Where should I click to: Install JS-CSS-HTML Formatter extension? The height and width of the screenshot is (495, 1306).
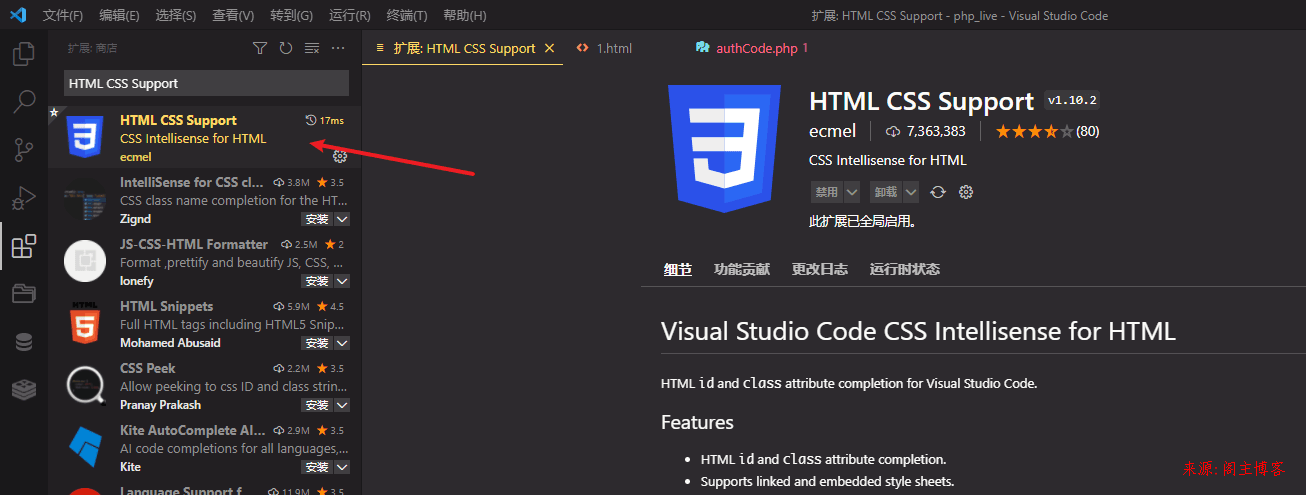[x=317, y=281]
